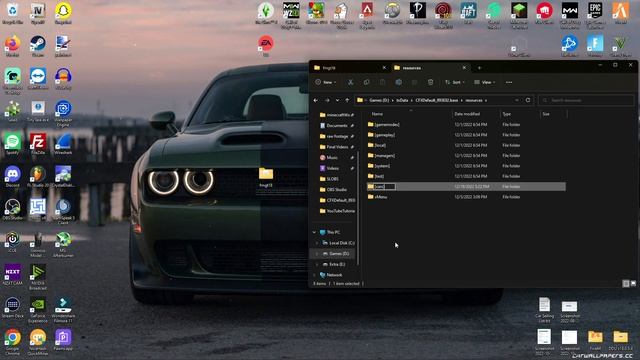
Task: Launch Minecraft Launcher desktop shortcut
Action: [x=519, y=16]
